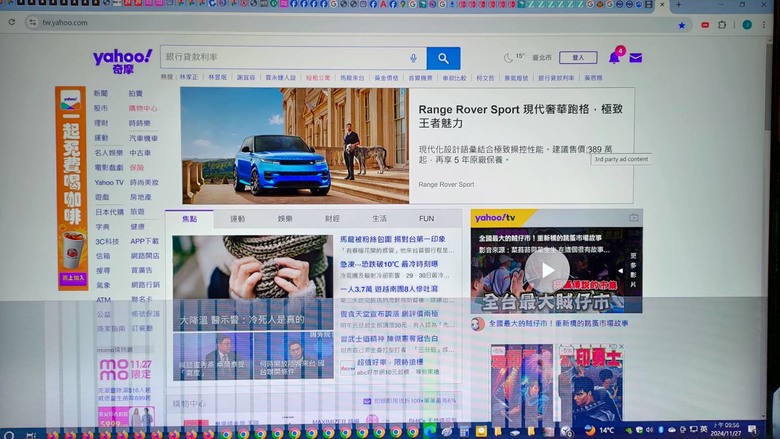
Task: Click the Yahoo TV panel corner icon
Action: click(633, 218)
